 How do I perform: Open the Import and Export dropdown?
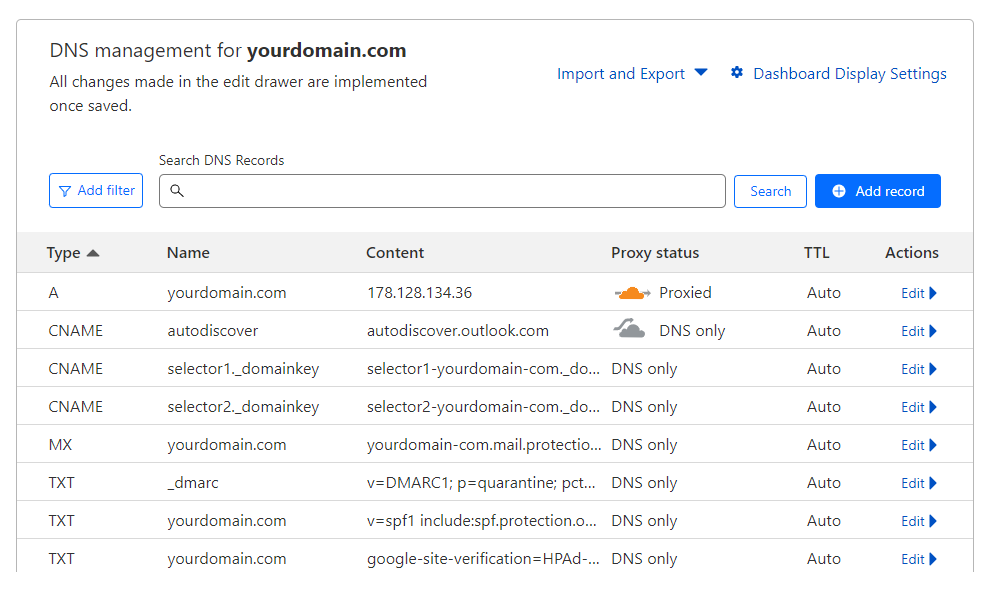tap(632, 73)
